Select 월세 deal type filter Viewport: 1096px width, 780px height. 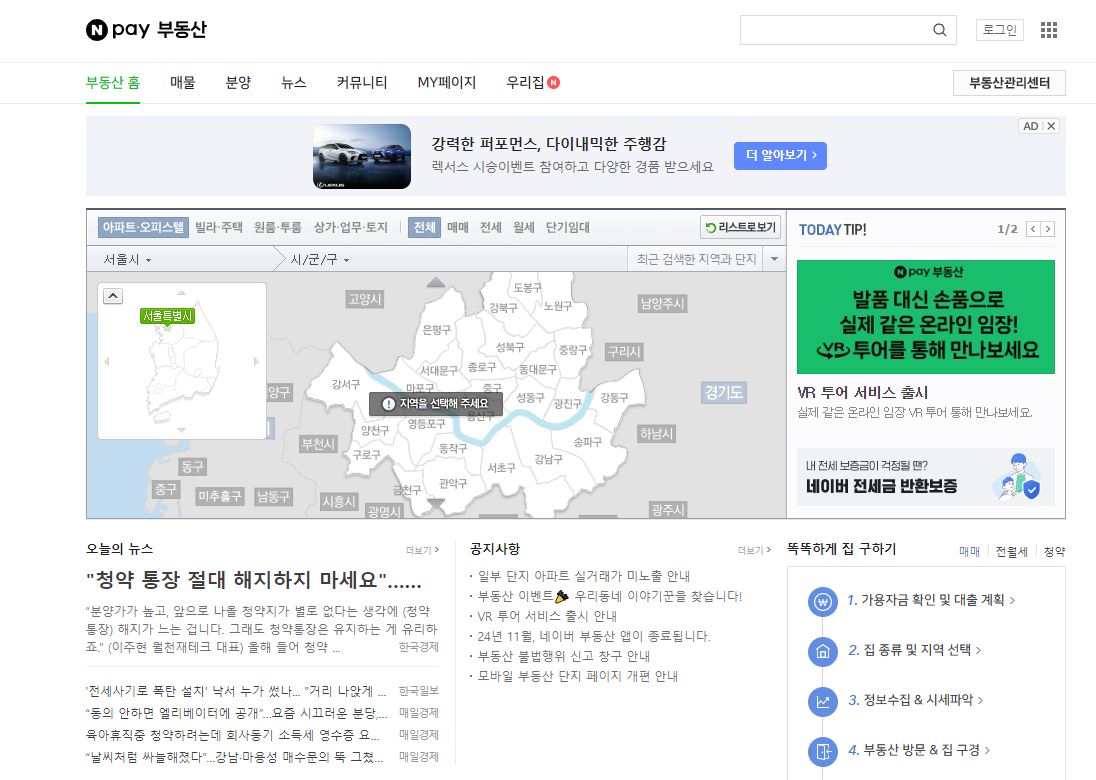click(x=524, y=227)
